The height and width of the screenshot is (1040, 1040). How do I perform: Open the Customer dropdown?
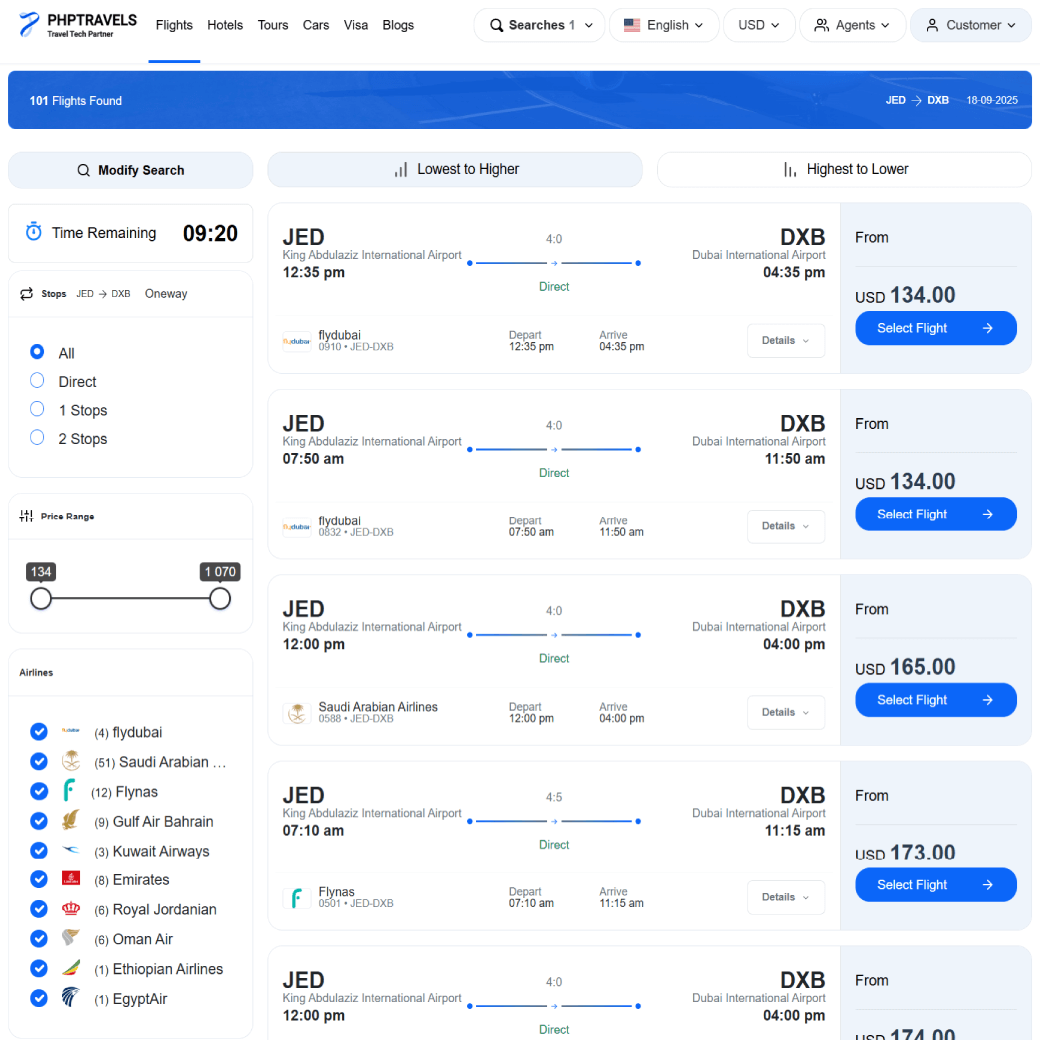click(x=970, y=25)
